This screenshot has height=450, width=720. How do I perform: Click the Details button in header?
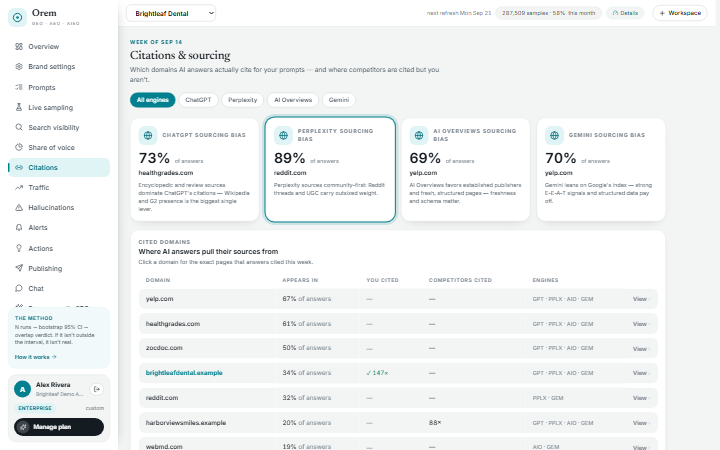point(625,13)
